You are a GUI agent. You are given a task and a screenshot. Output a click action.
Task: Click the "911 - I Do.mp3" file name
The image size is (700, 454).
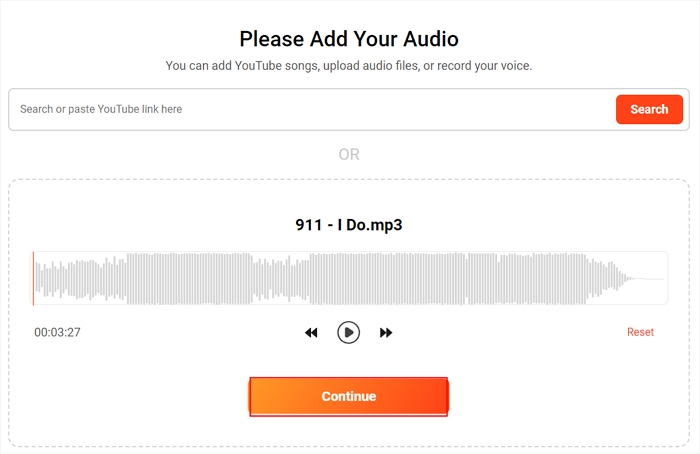[349, 225]
